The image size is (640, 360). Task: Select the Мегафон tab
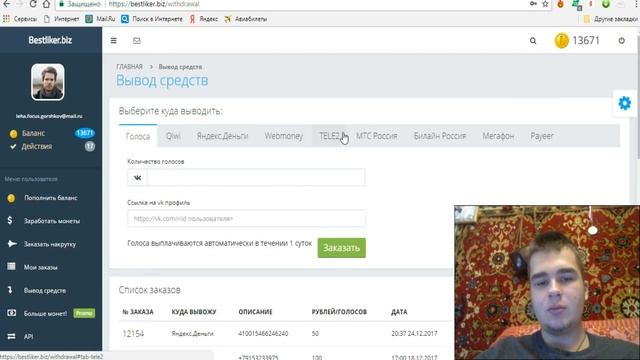pyautogui.click(x=498, y=136)
